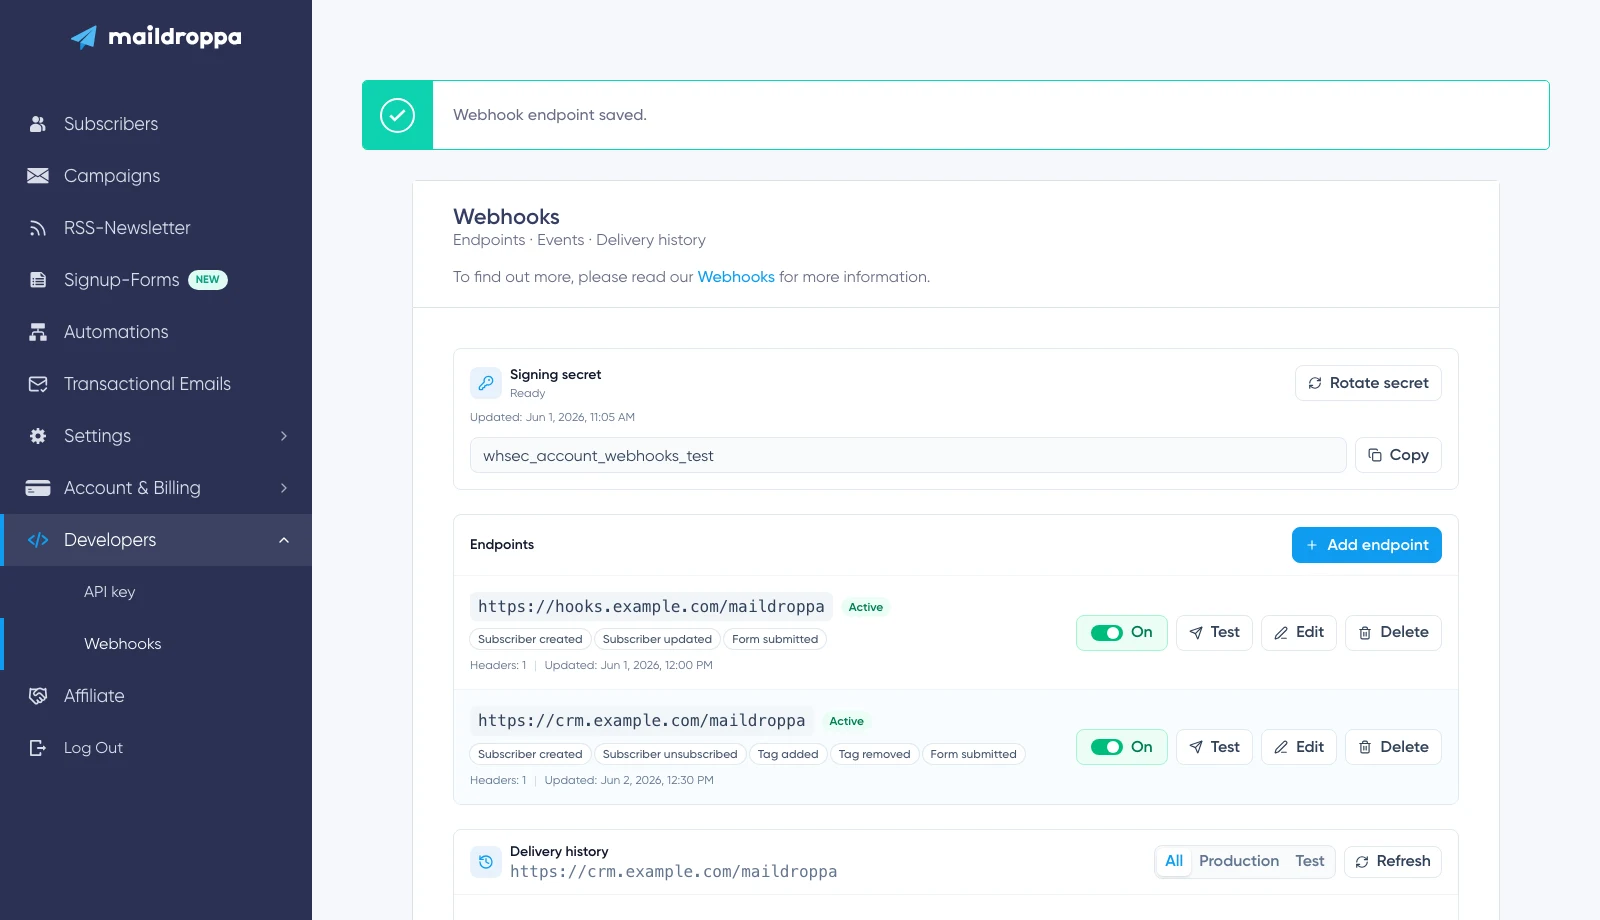Screen dimensions: 1600x920
Task: Collapse the Developers menu chevron
Action: [284, 540]
